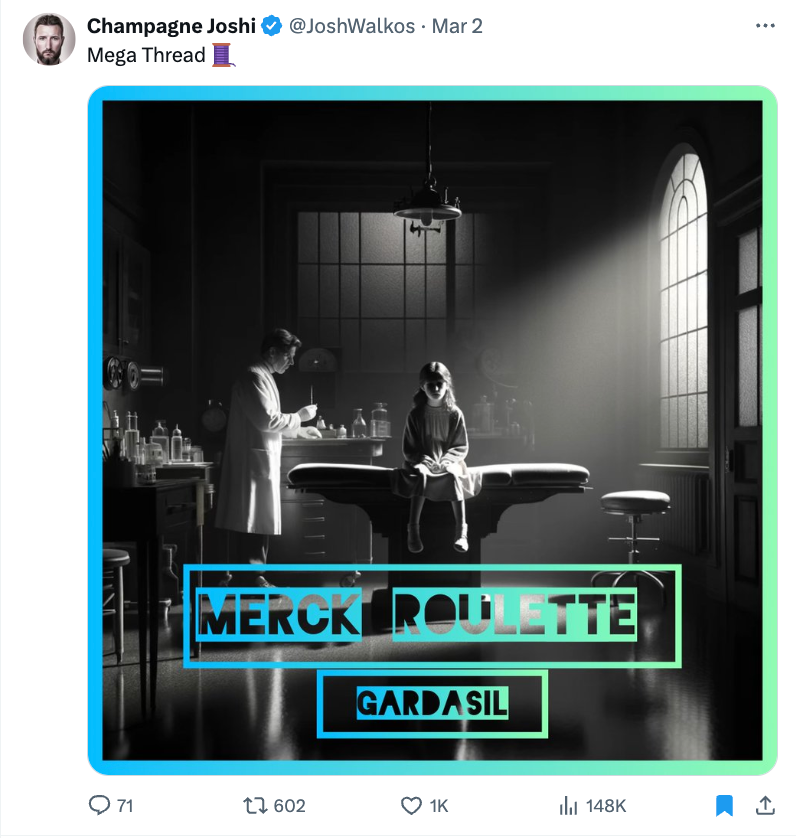This screenshot has width=796, height=838.
Task: Open the profile avatar photo
Action: 49,40
